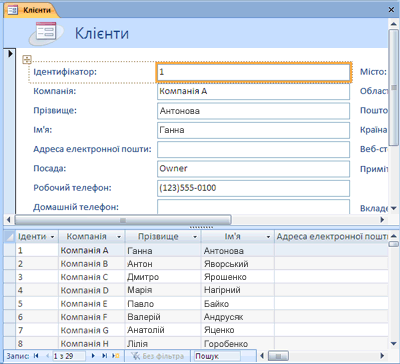Click cell Яворський in datasheet
The image size is (400, 364).
[238, 264]
